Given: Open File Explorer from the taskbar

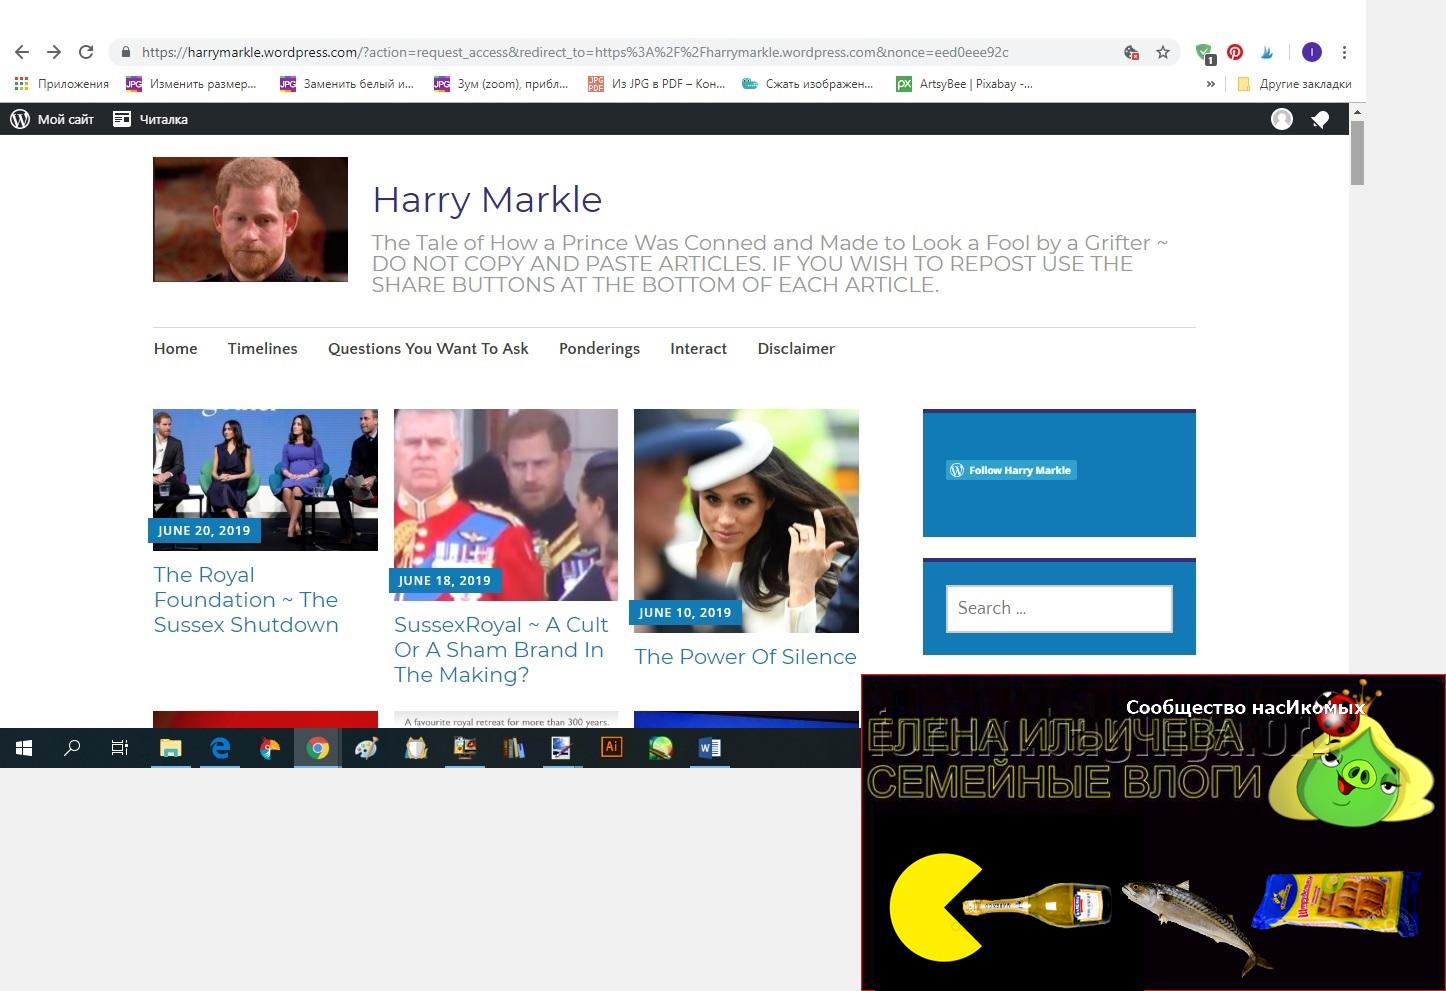Looking at the screenshot, I should click(171, 748).
